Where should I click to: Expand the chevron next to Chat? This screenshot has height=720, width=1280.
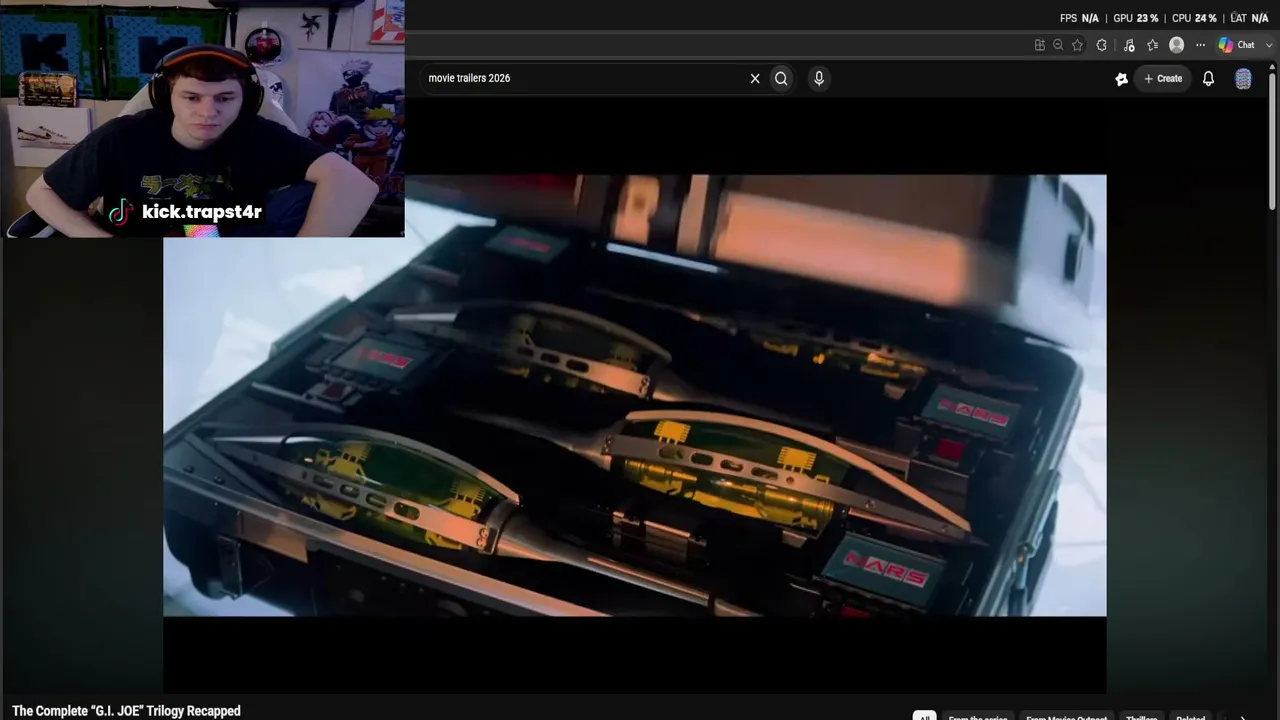[1270, 45]
